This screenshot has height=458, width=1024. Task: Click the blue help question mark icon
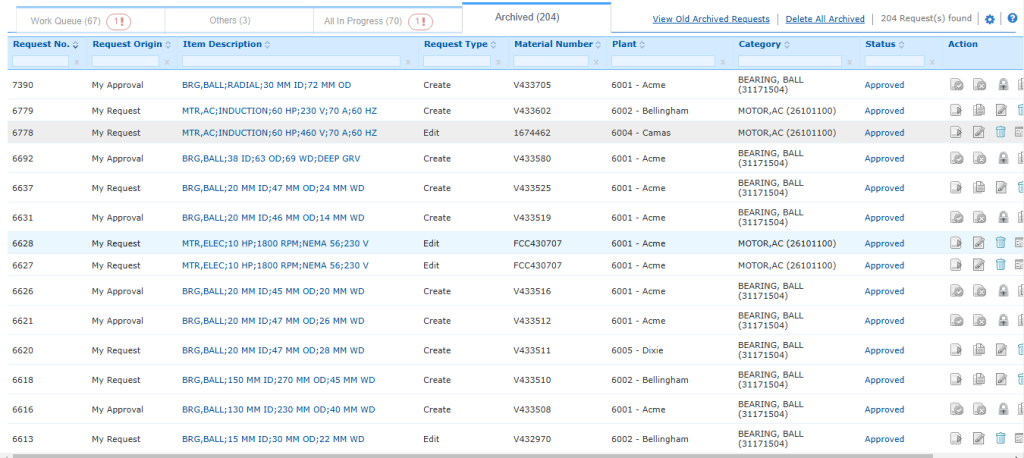pyautogui.click(x=1011, y=19)
